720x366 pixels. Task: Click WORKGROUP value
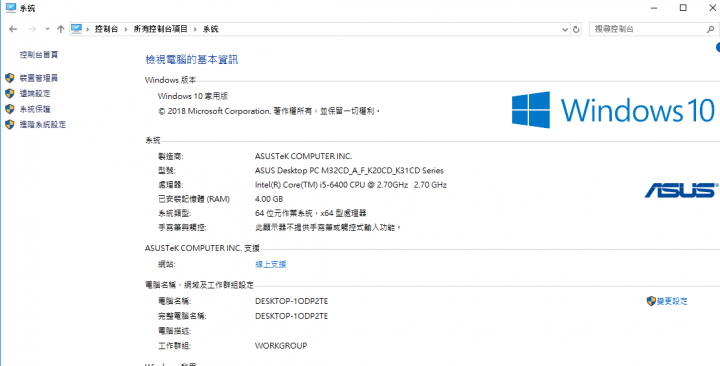281,346
